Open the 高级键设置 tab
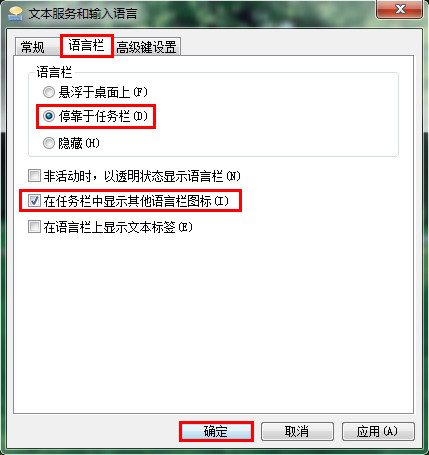This screenshot has width=429, height=455. 146,47
